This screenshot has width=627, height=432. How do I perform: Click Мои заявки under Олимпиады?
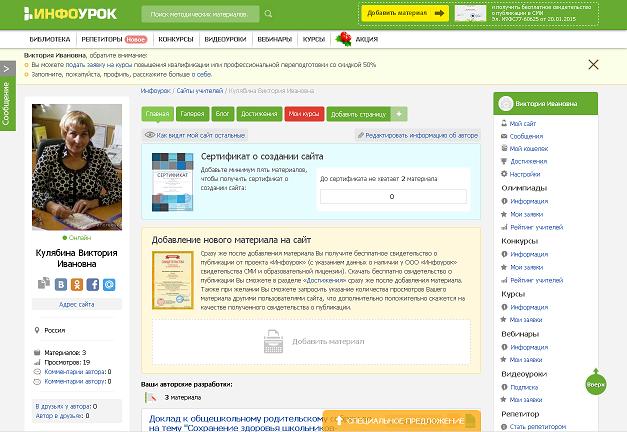[x=527, y=214]
